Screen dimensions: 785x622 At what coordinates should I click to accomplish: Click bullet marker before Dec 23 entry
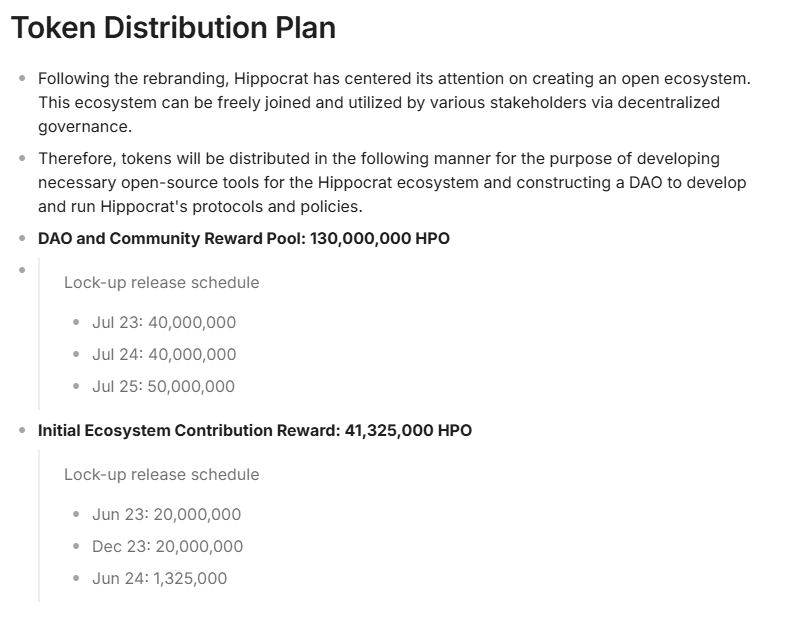tap(76, 546)
